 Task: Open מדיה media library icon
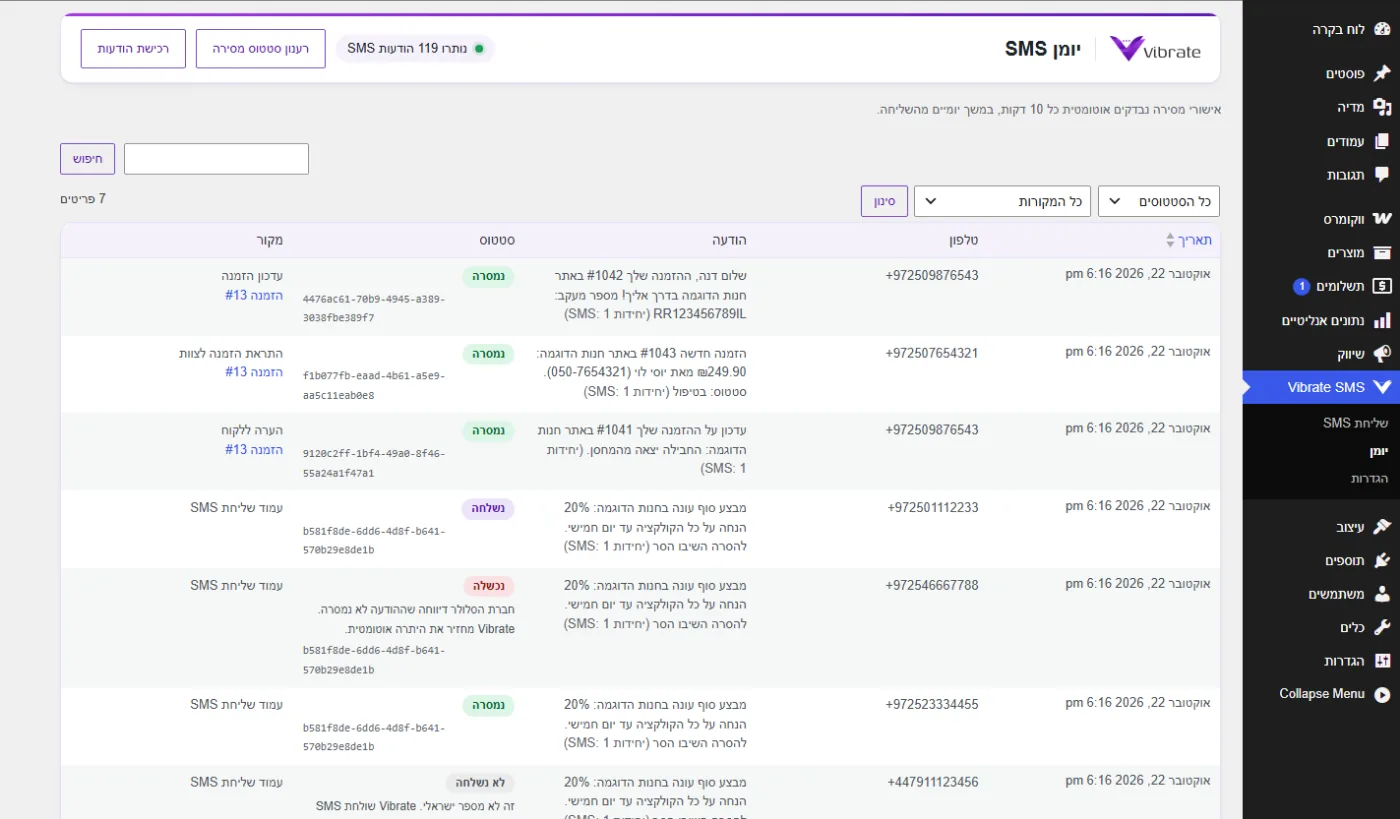pos(1382,107)
